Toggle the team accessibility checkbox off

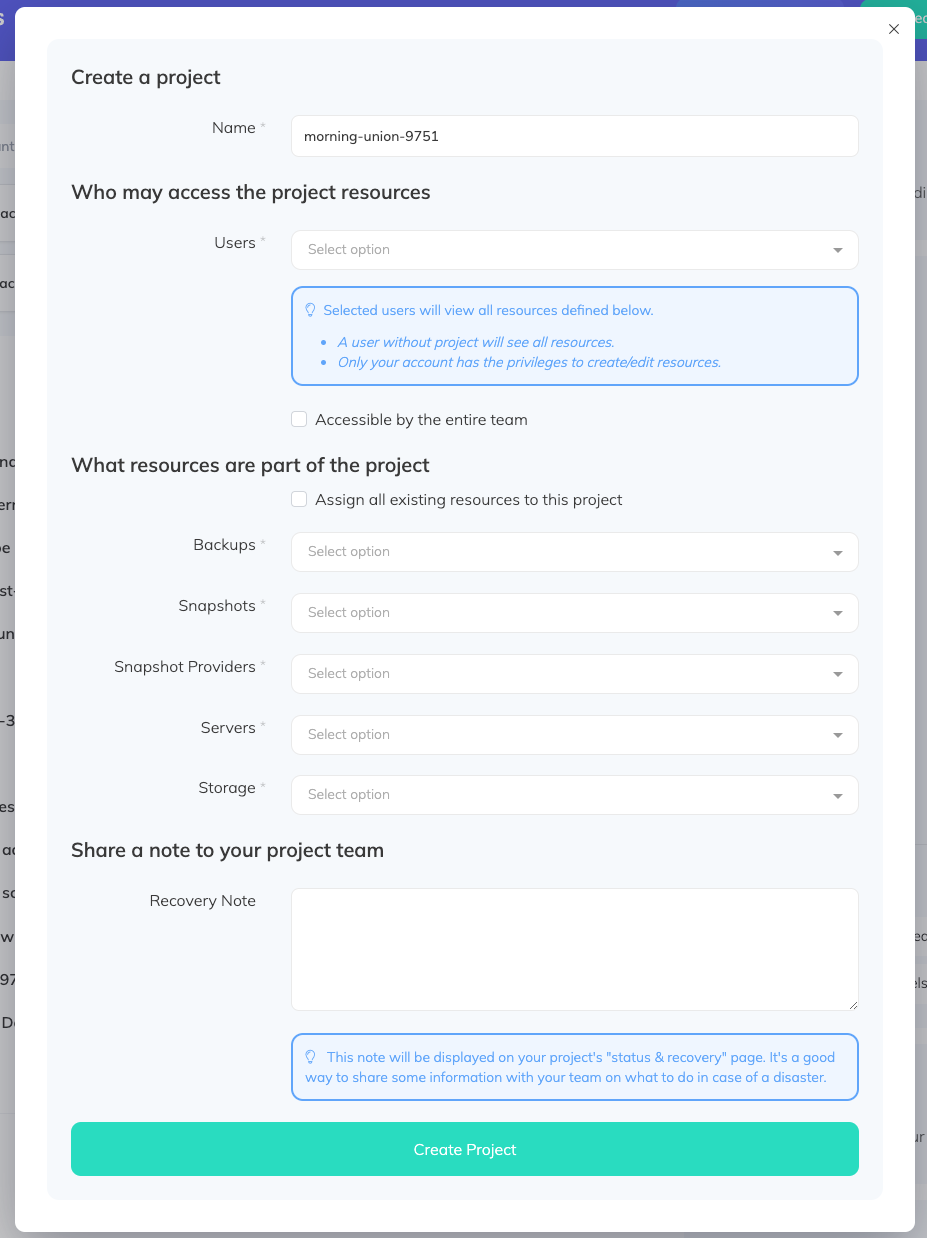299,419
